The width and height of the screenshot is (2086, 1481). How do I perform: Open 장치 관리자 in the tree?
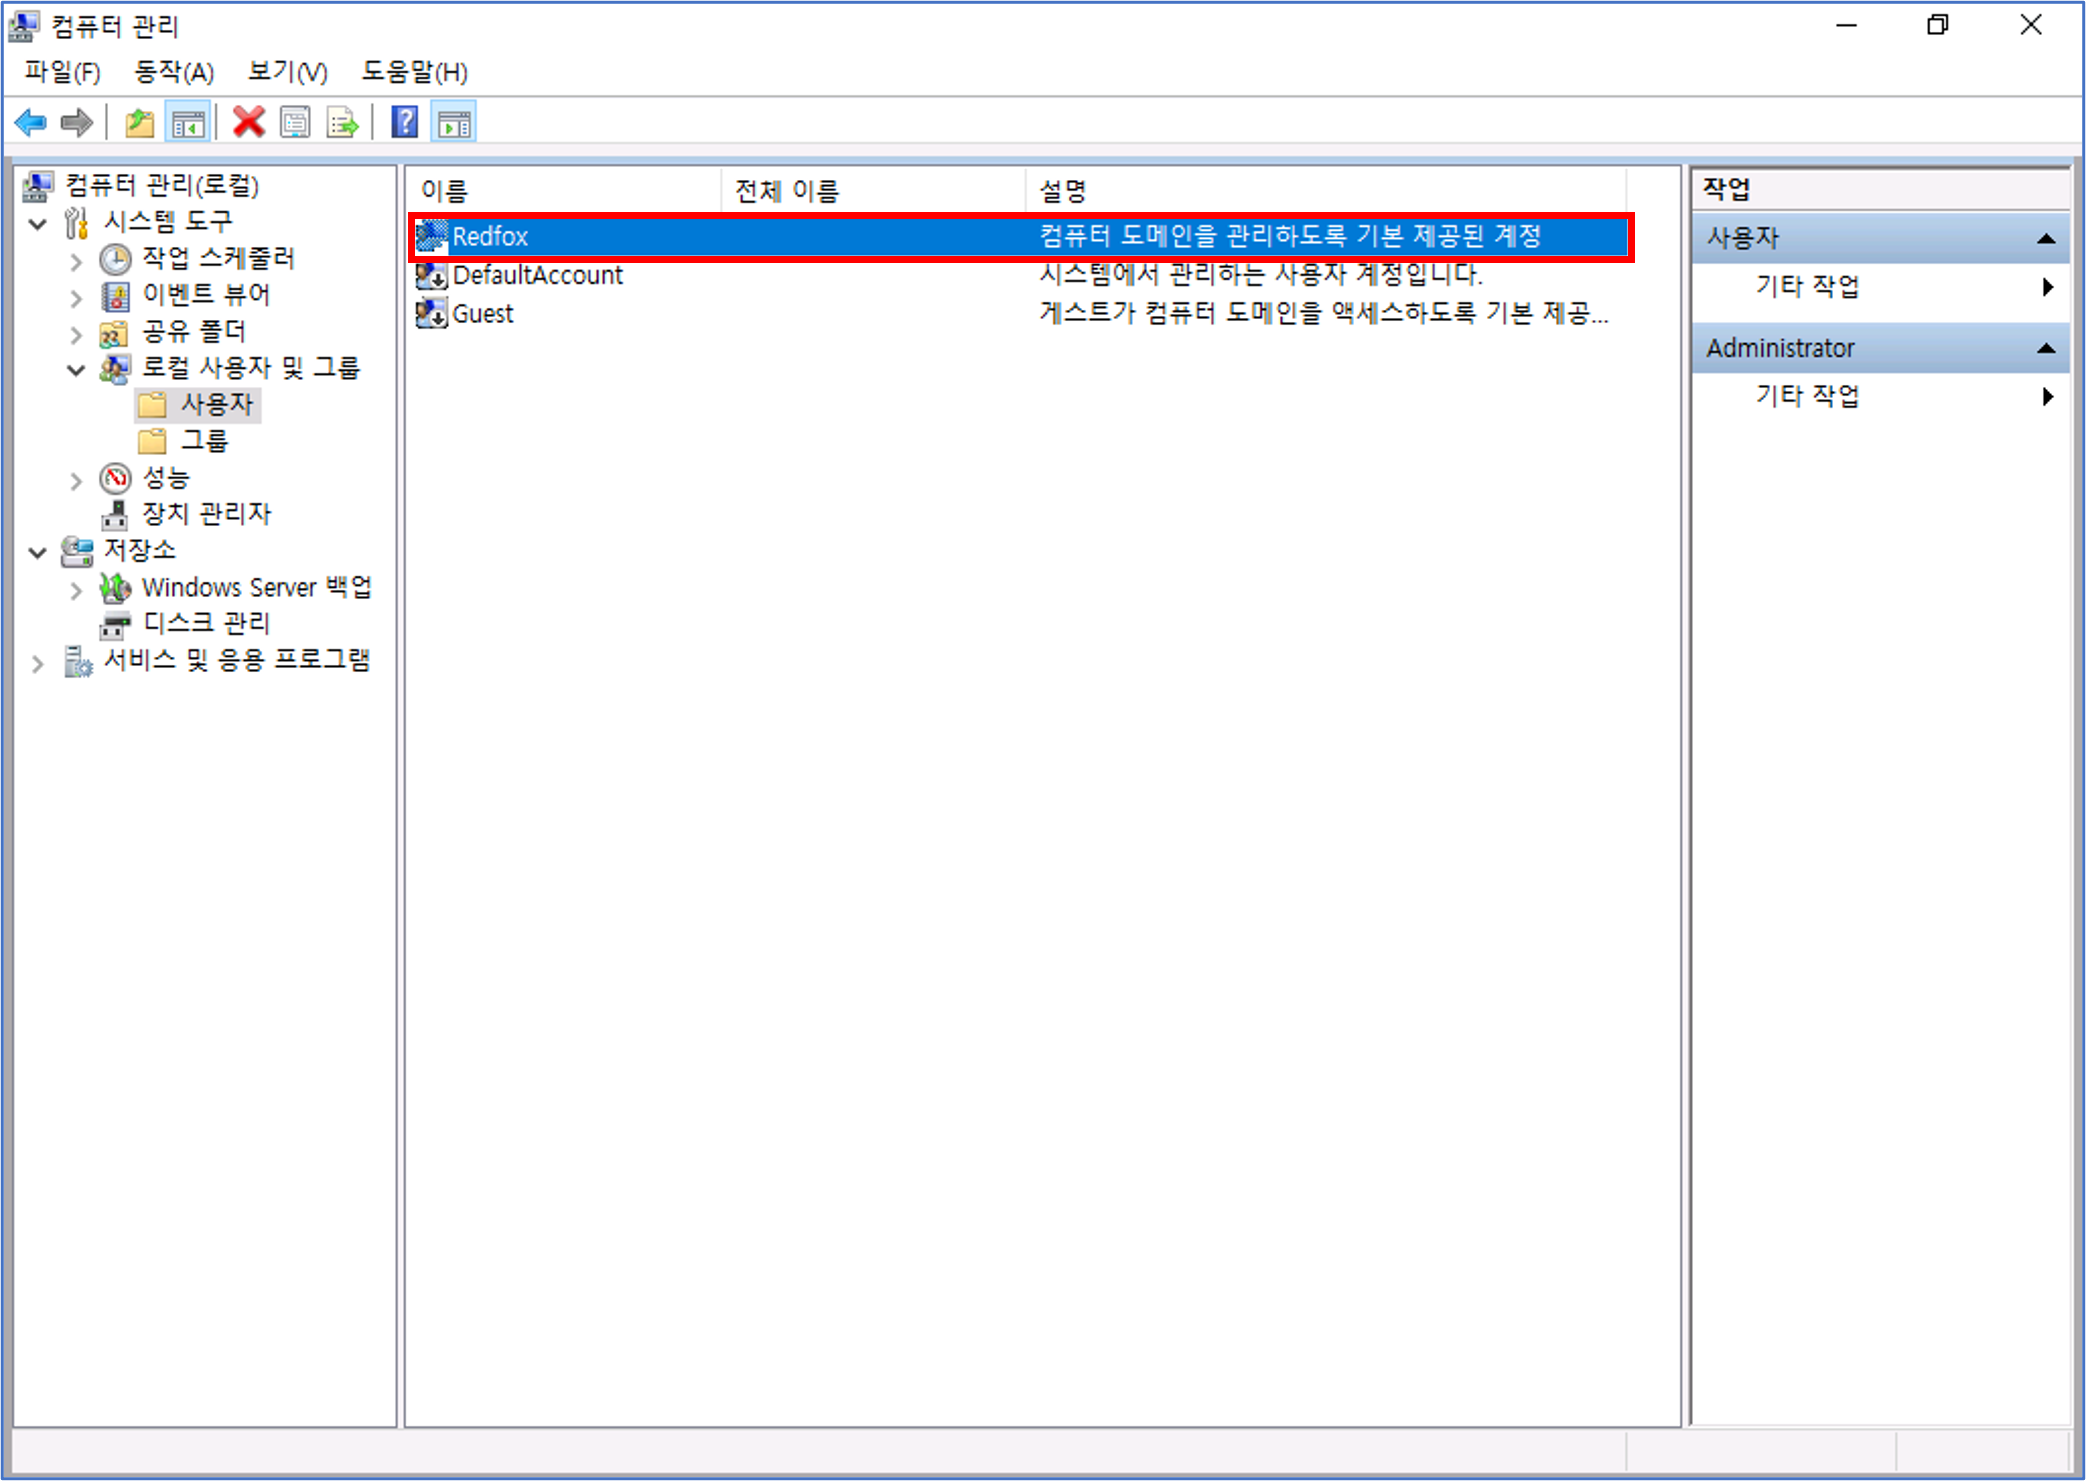click(x=206, y=514)
